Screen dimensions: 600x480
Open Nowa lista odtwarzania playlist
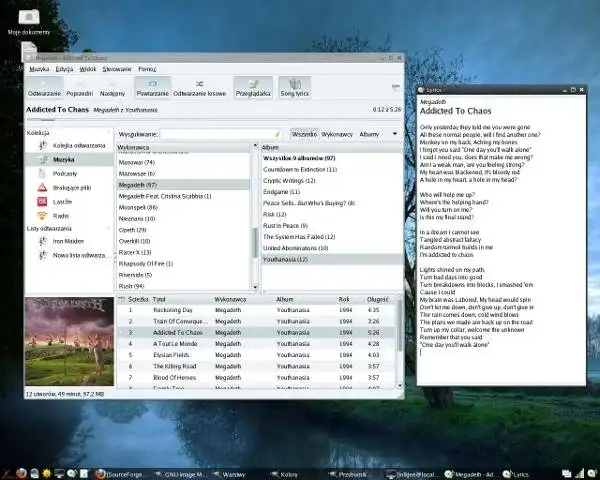(x=70, y=255)
